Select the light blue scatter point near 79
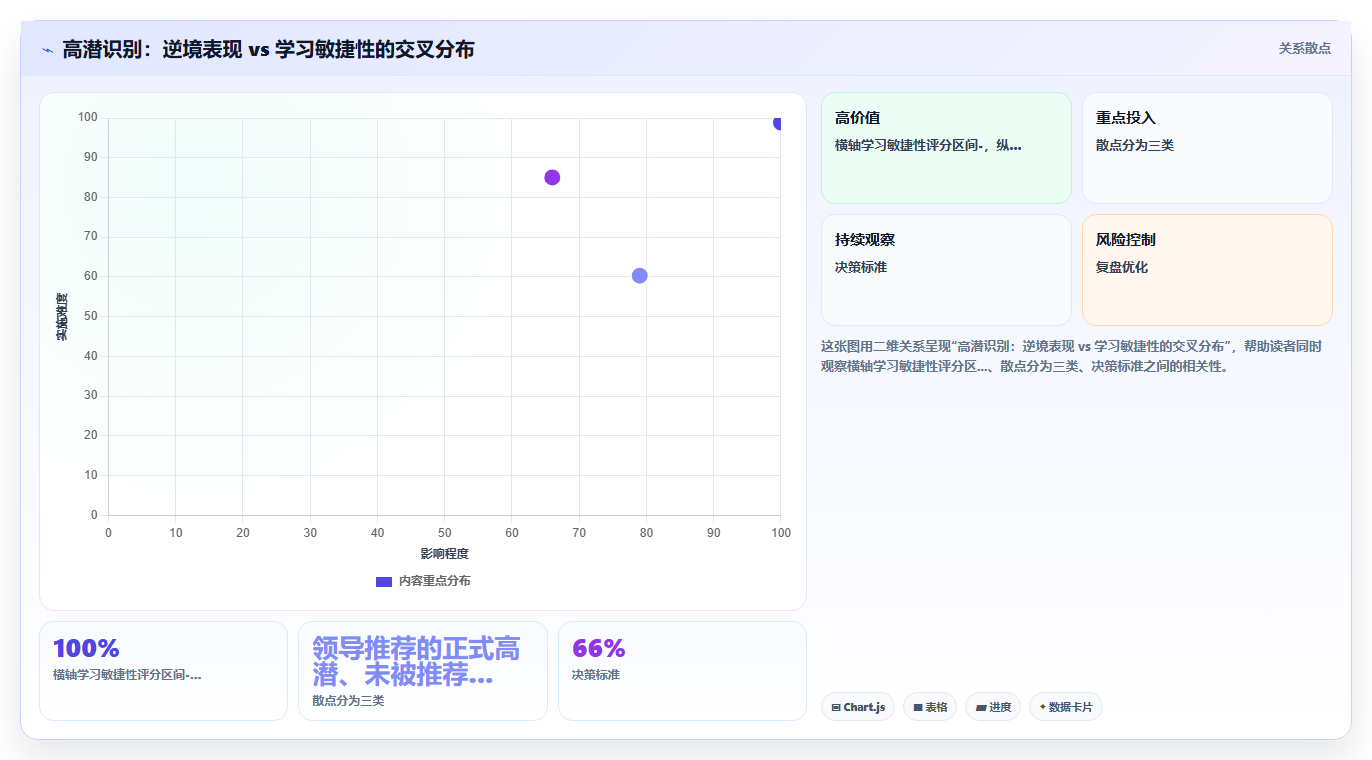Viewport: 1372px width, 760px height. coord(640,276)
